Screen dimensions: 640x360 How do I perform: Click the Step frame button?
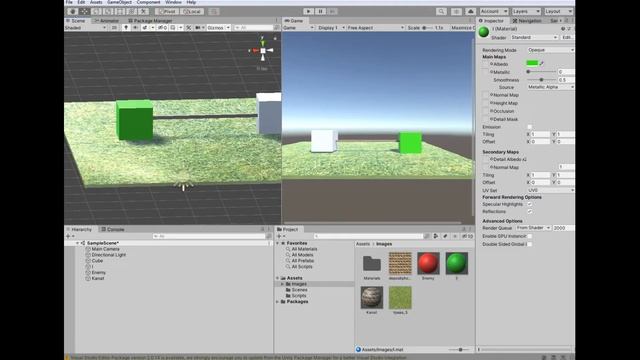pyautogui.click(x=332, y=11)
